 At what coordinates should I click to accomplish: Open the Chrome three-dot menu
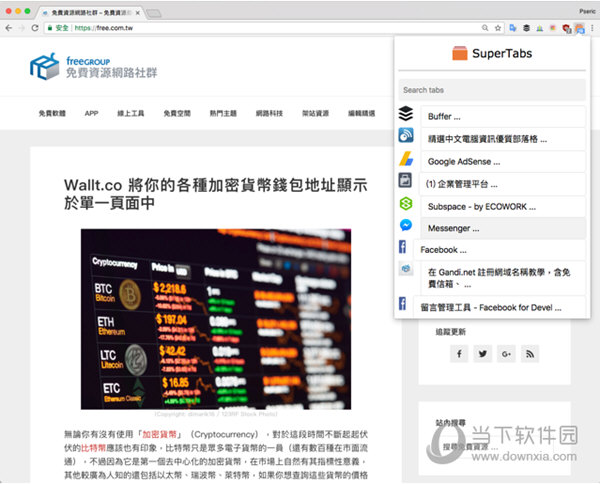pyautogui.click(x=592, y=28)
